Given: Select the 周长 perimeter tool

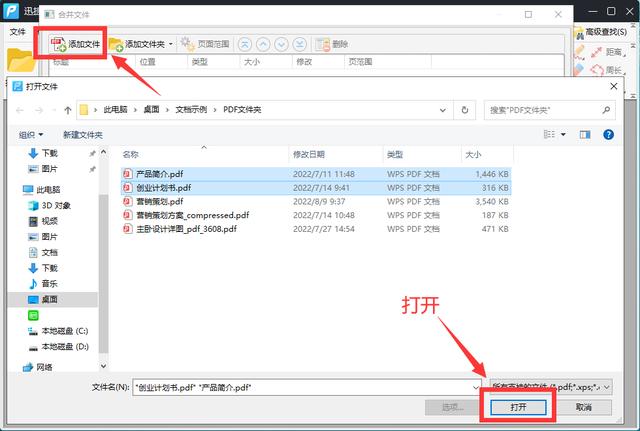Looking at the screenshot, I should pyautogui.click(x=608, y=70).
